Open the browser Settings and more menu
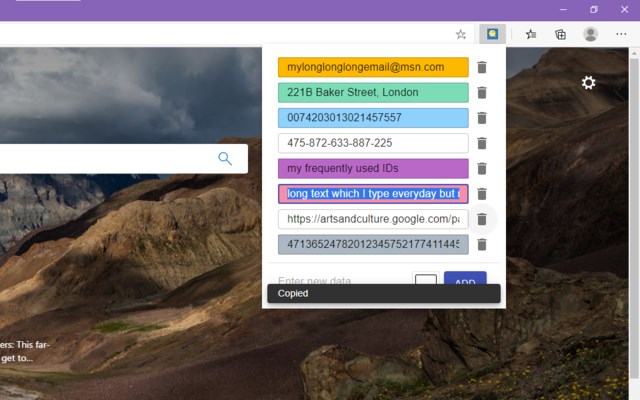Image resolution: width=640 pixels, height=400 pixels. (621, 34)
